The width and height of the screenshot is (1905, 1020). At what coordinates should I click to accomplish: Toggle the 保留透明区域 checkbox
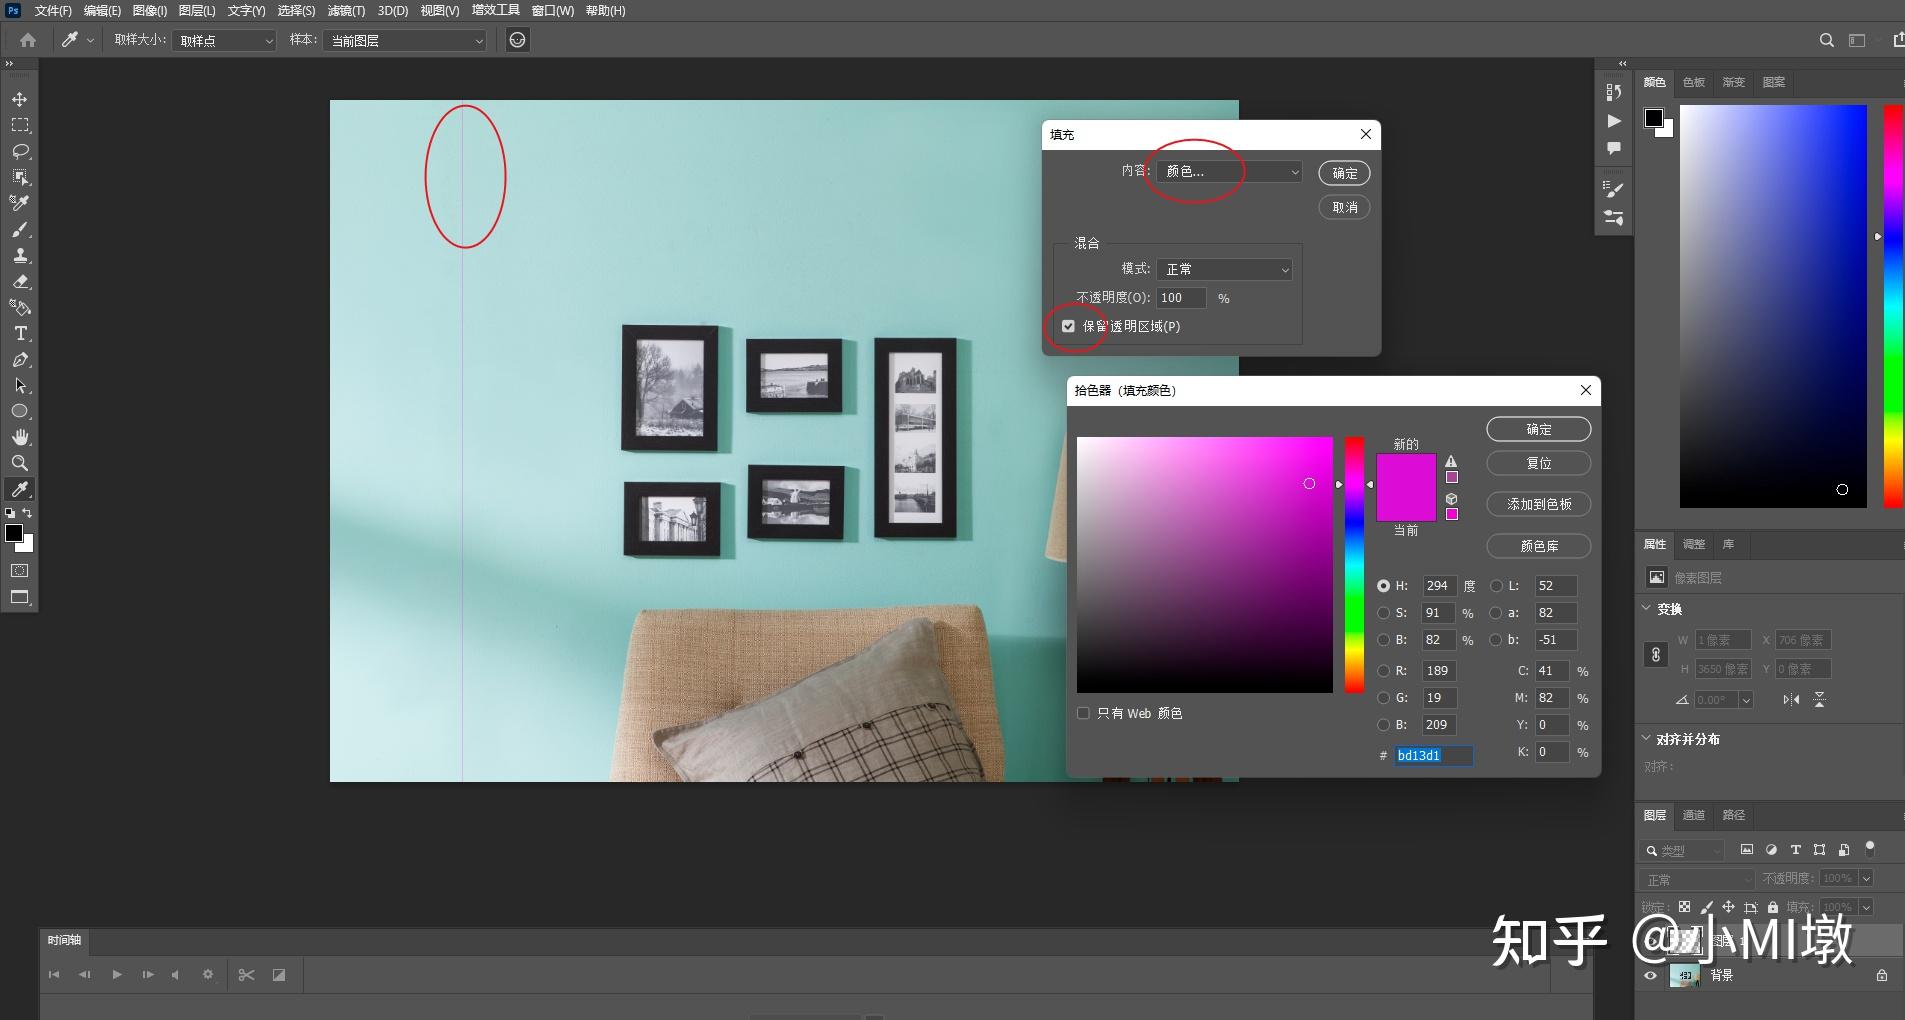pos(1068,326)
